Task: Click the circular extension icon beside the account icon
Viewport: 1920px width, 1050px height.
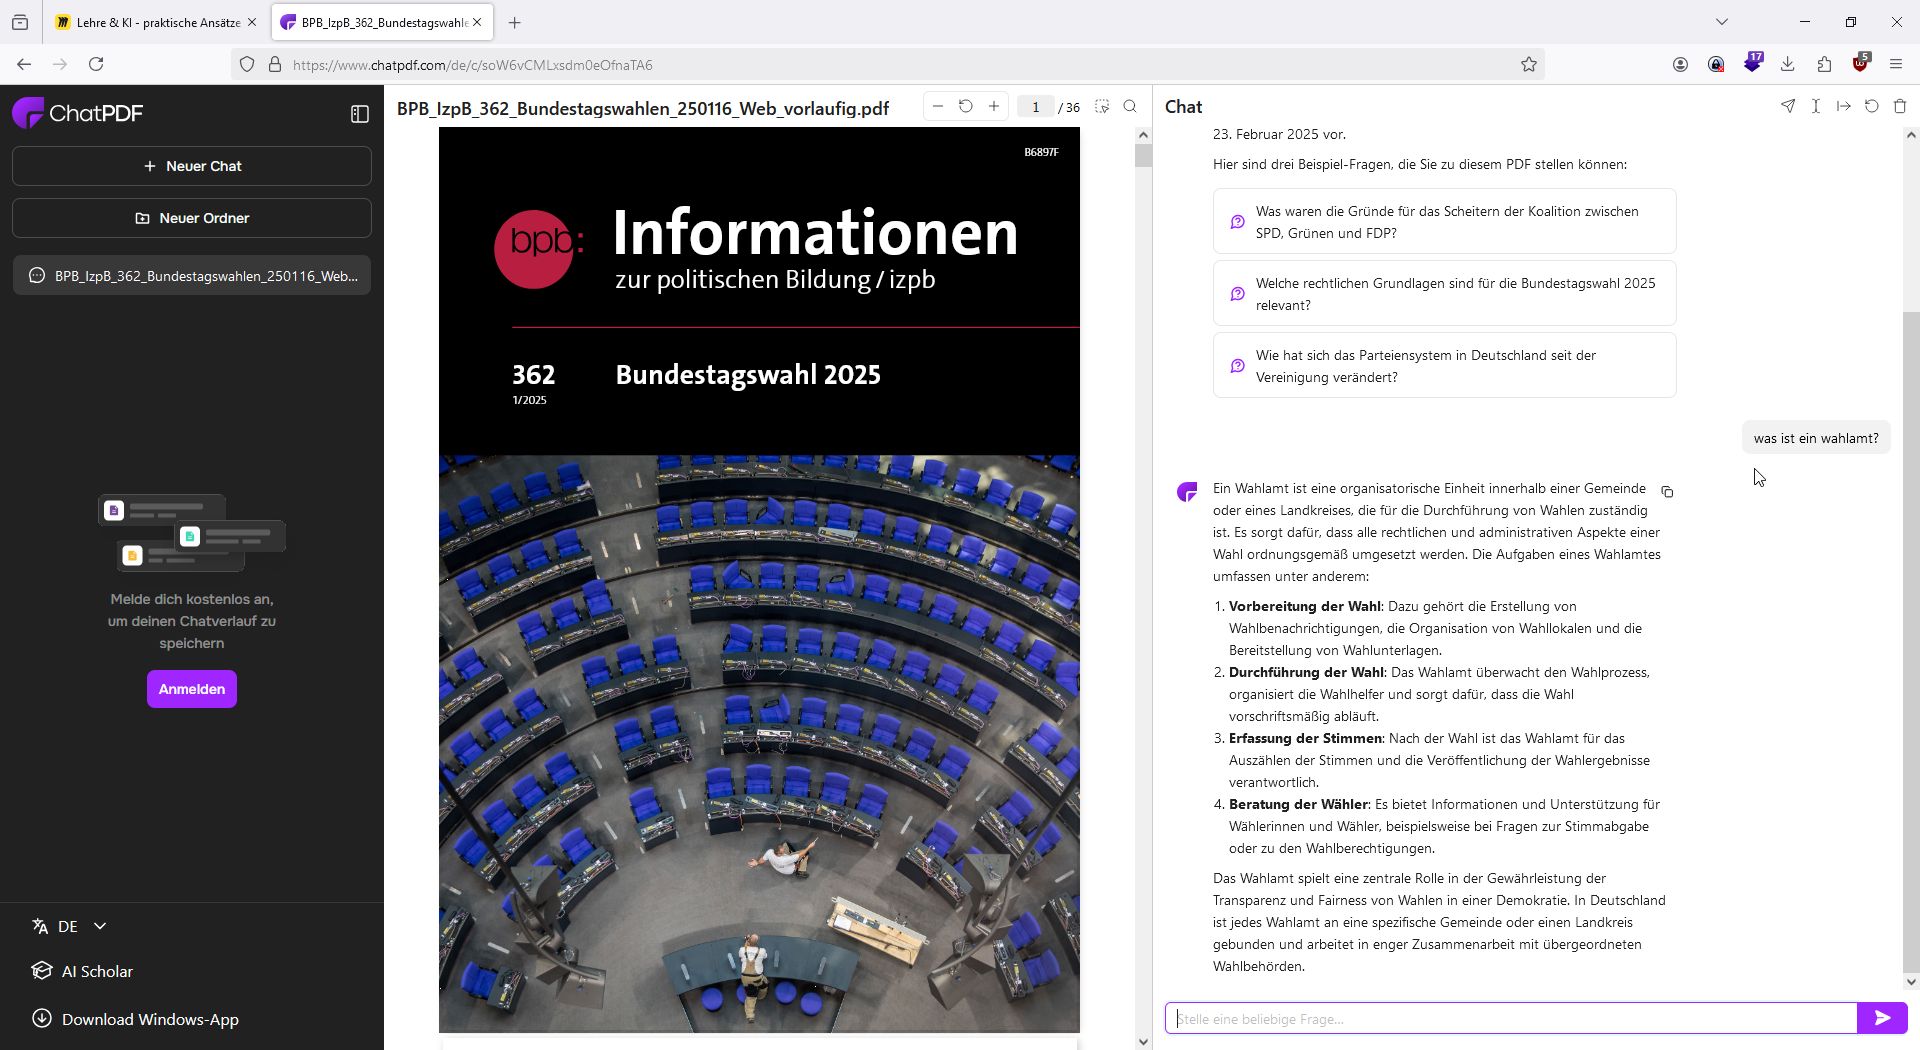Action: click(1716, 64)
